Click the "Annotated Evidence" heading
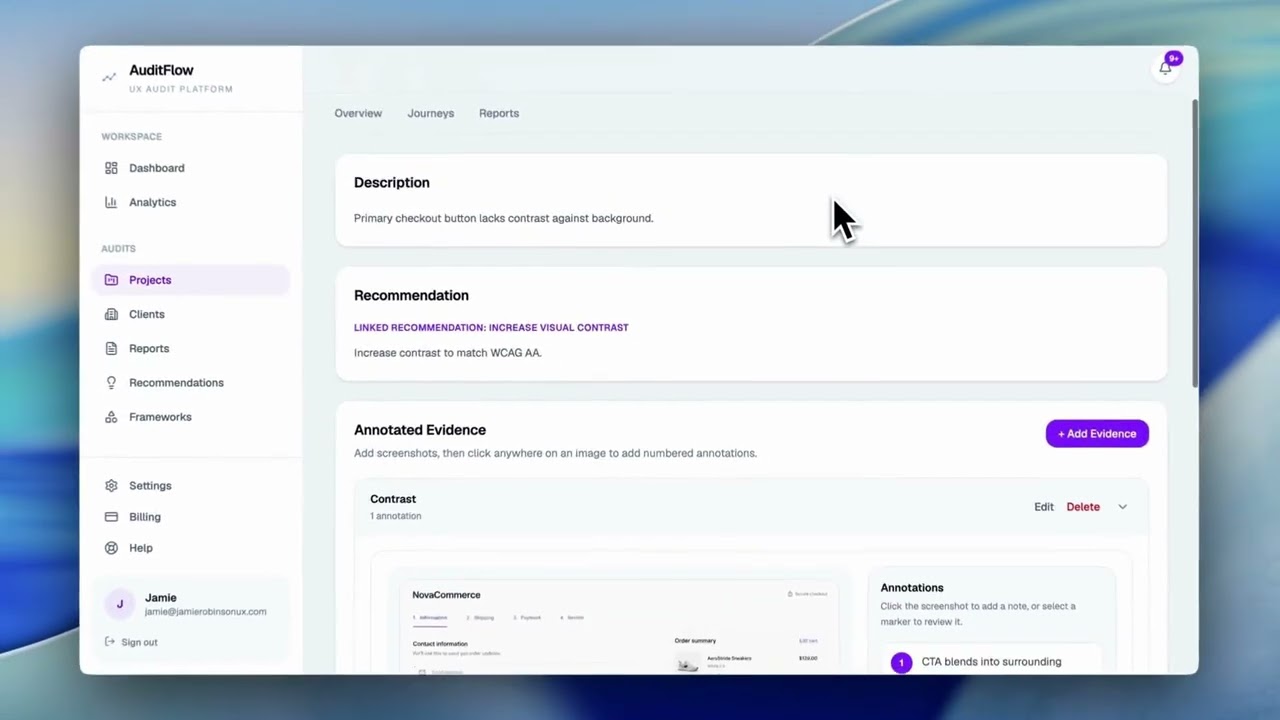This screenshot has width=1280, height=720. [420, 430]
